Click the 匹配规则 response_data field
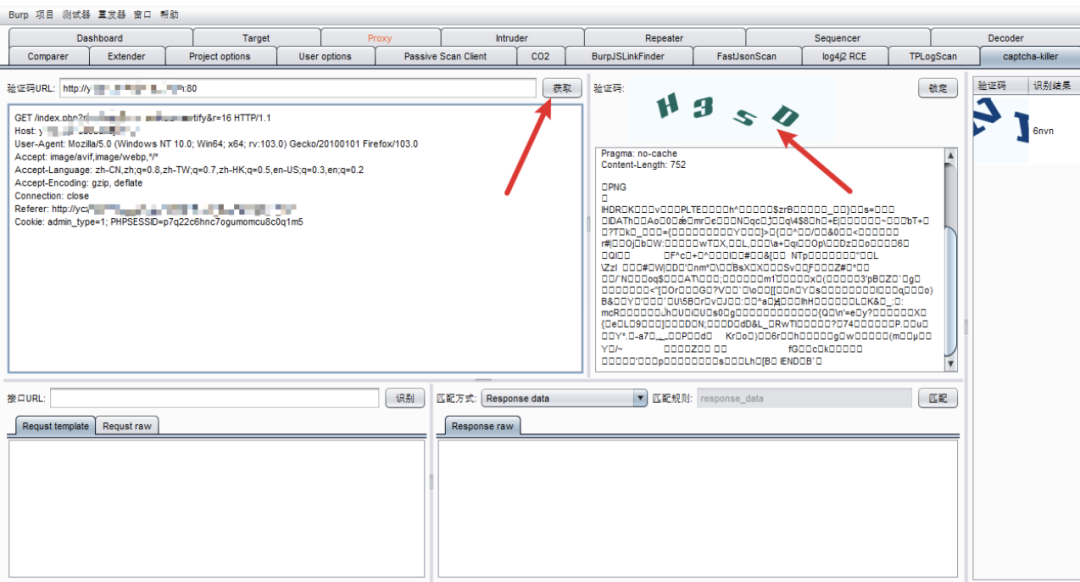This screenshot has width=1080, height=582. click(x=804, y=398)
